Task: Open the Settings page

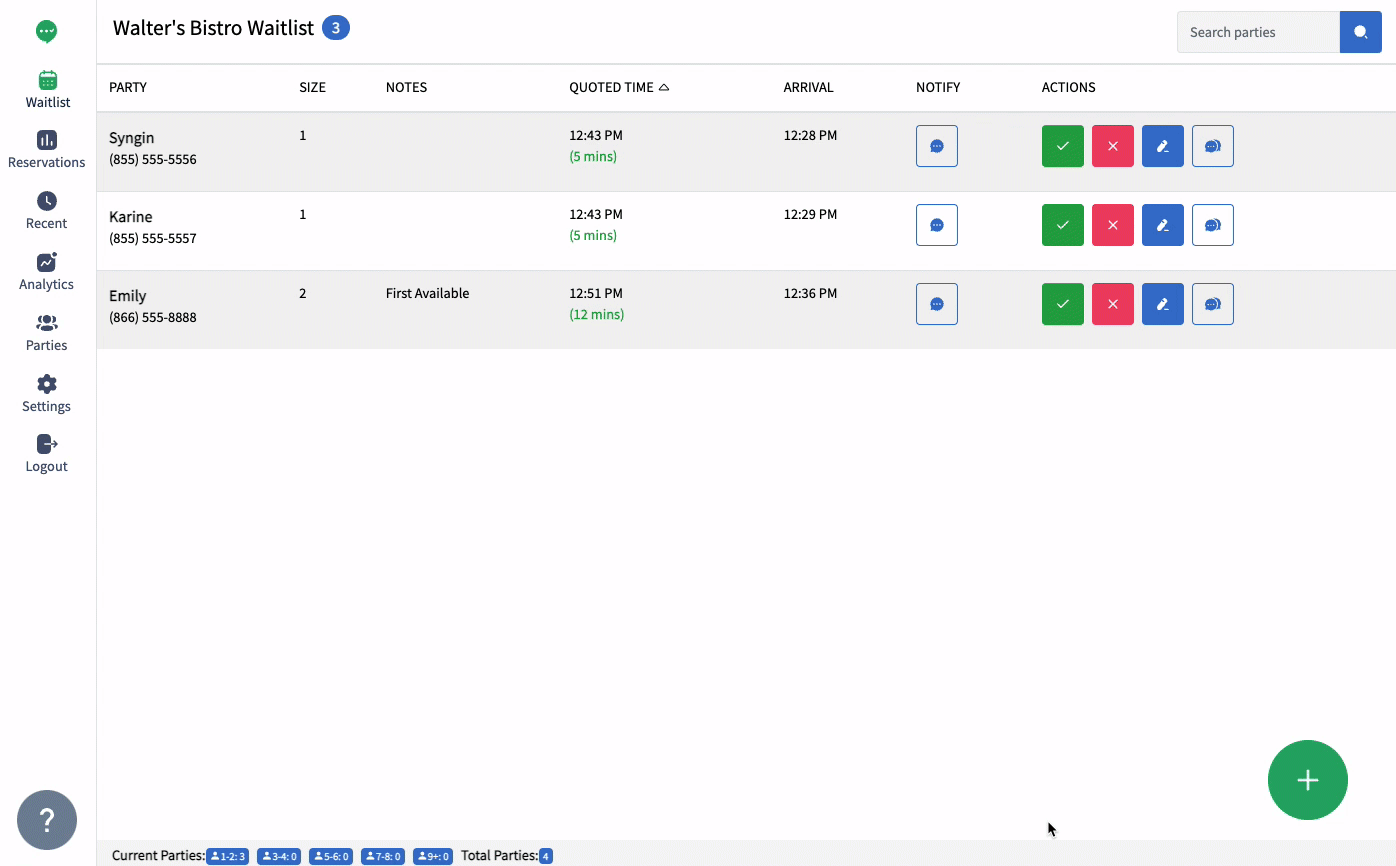Action: [x=45, y=392]
